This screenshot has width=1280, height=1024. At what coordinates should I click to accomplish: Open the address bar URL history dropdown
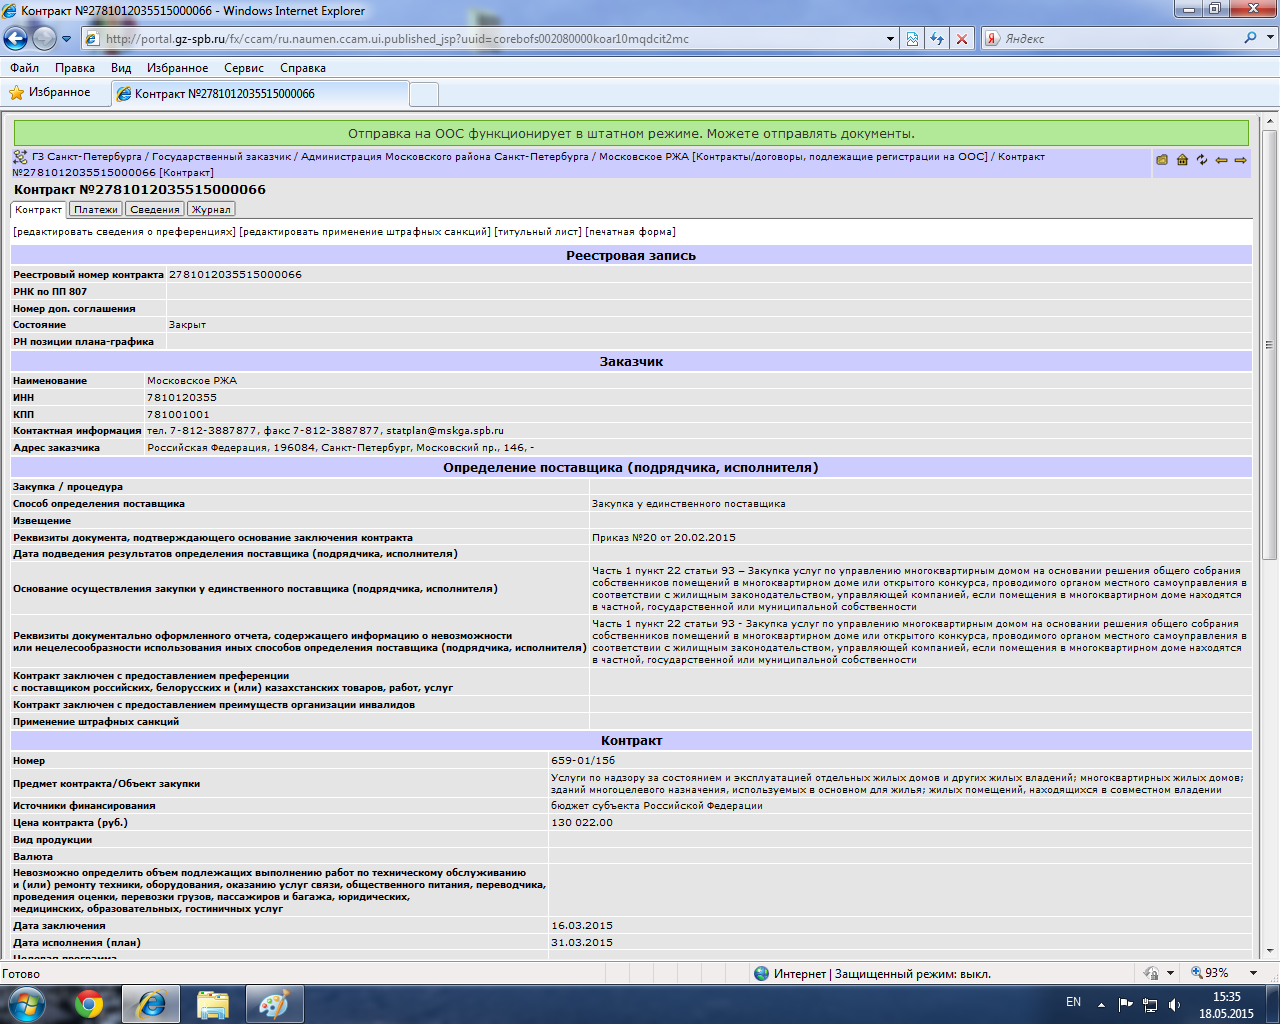890,39
